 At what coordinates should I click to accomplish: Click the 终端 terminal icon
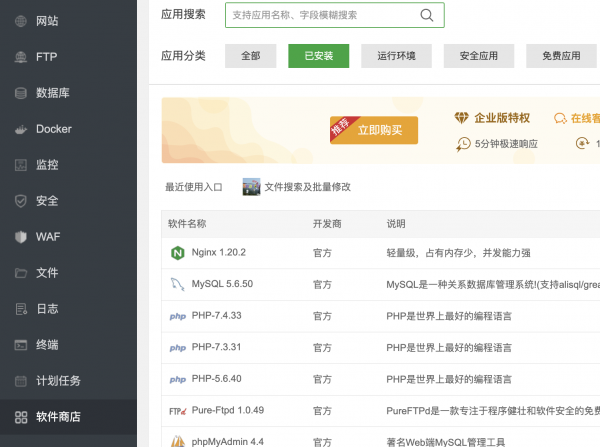(21, 345)
